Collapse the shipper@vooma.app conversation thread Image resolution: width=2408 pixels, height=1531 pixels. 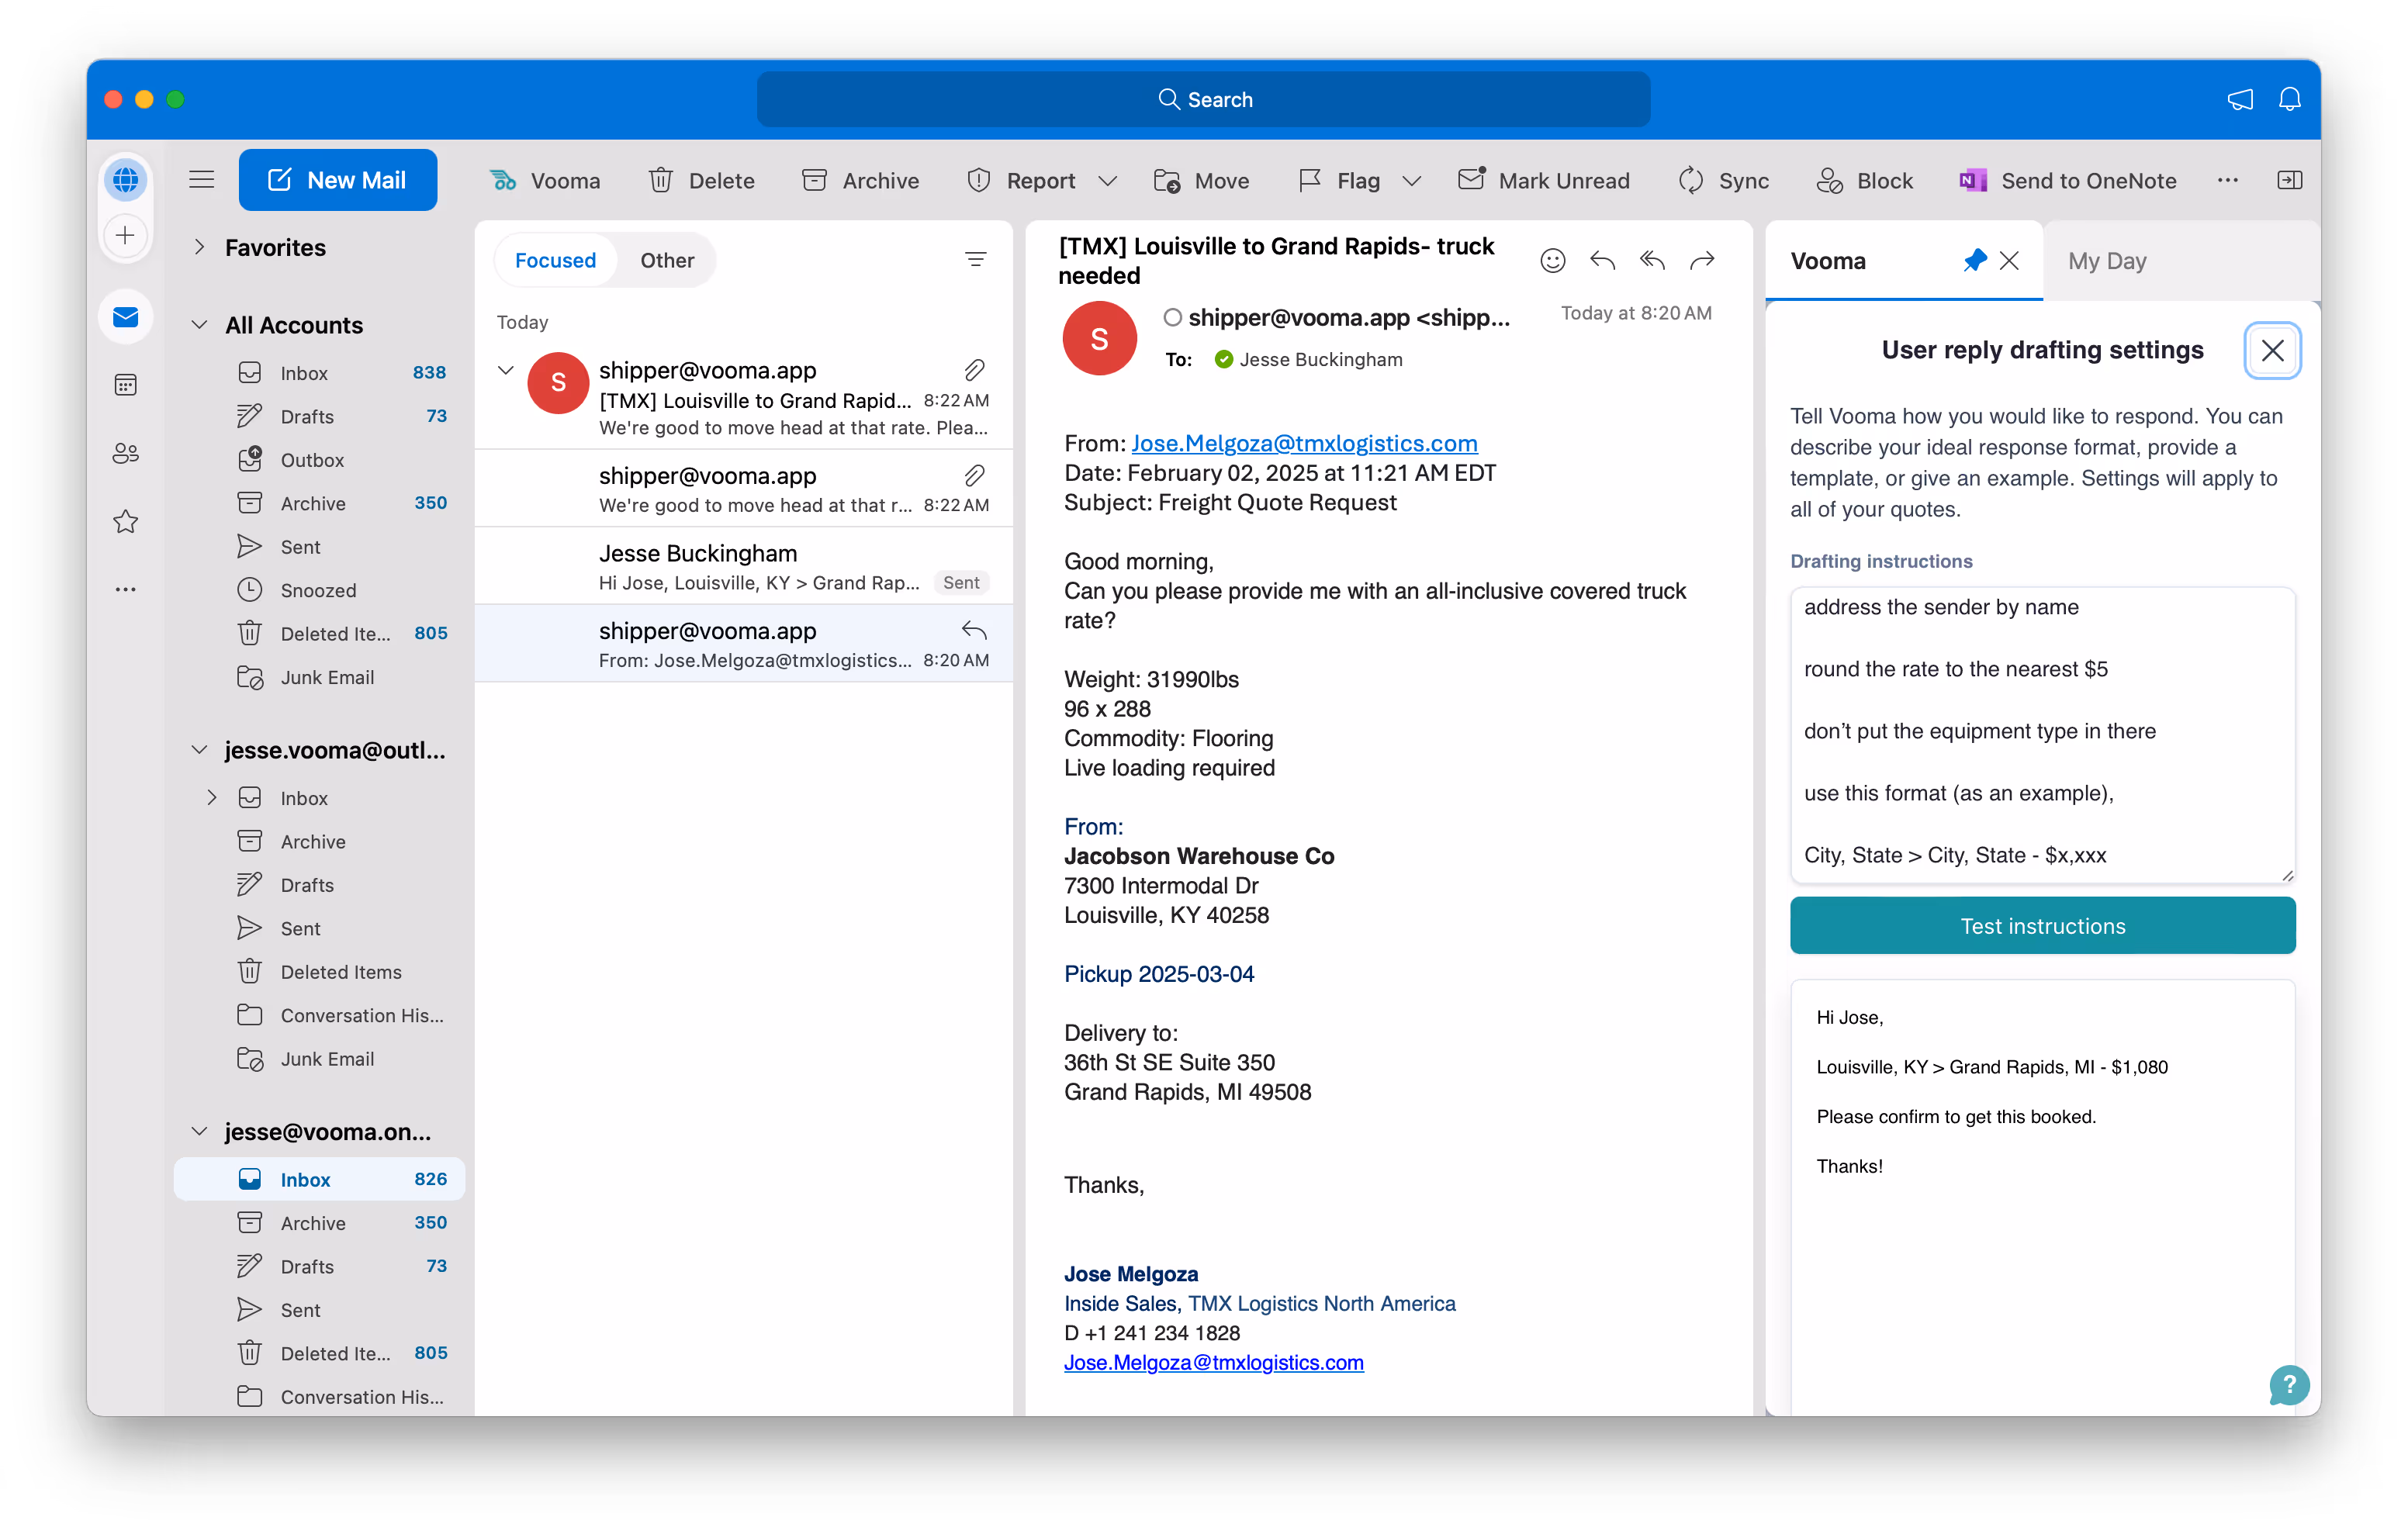506,371
